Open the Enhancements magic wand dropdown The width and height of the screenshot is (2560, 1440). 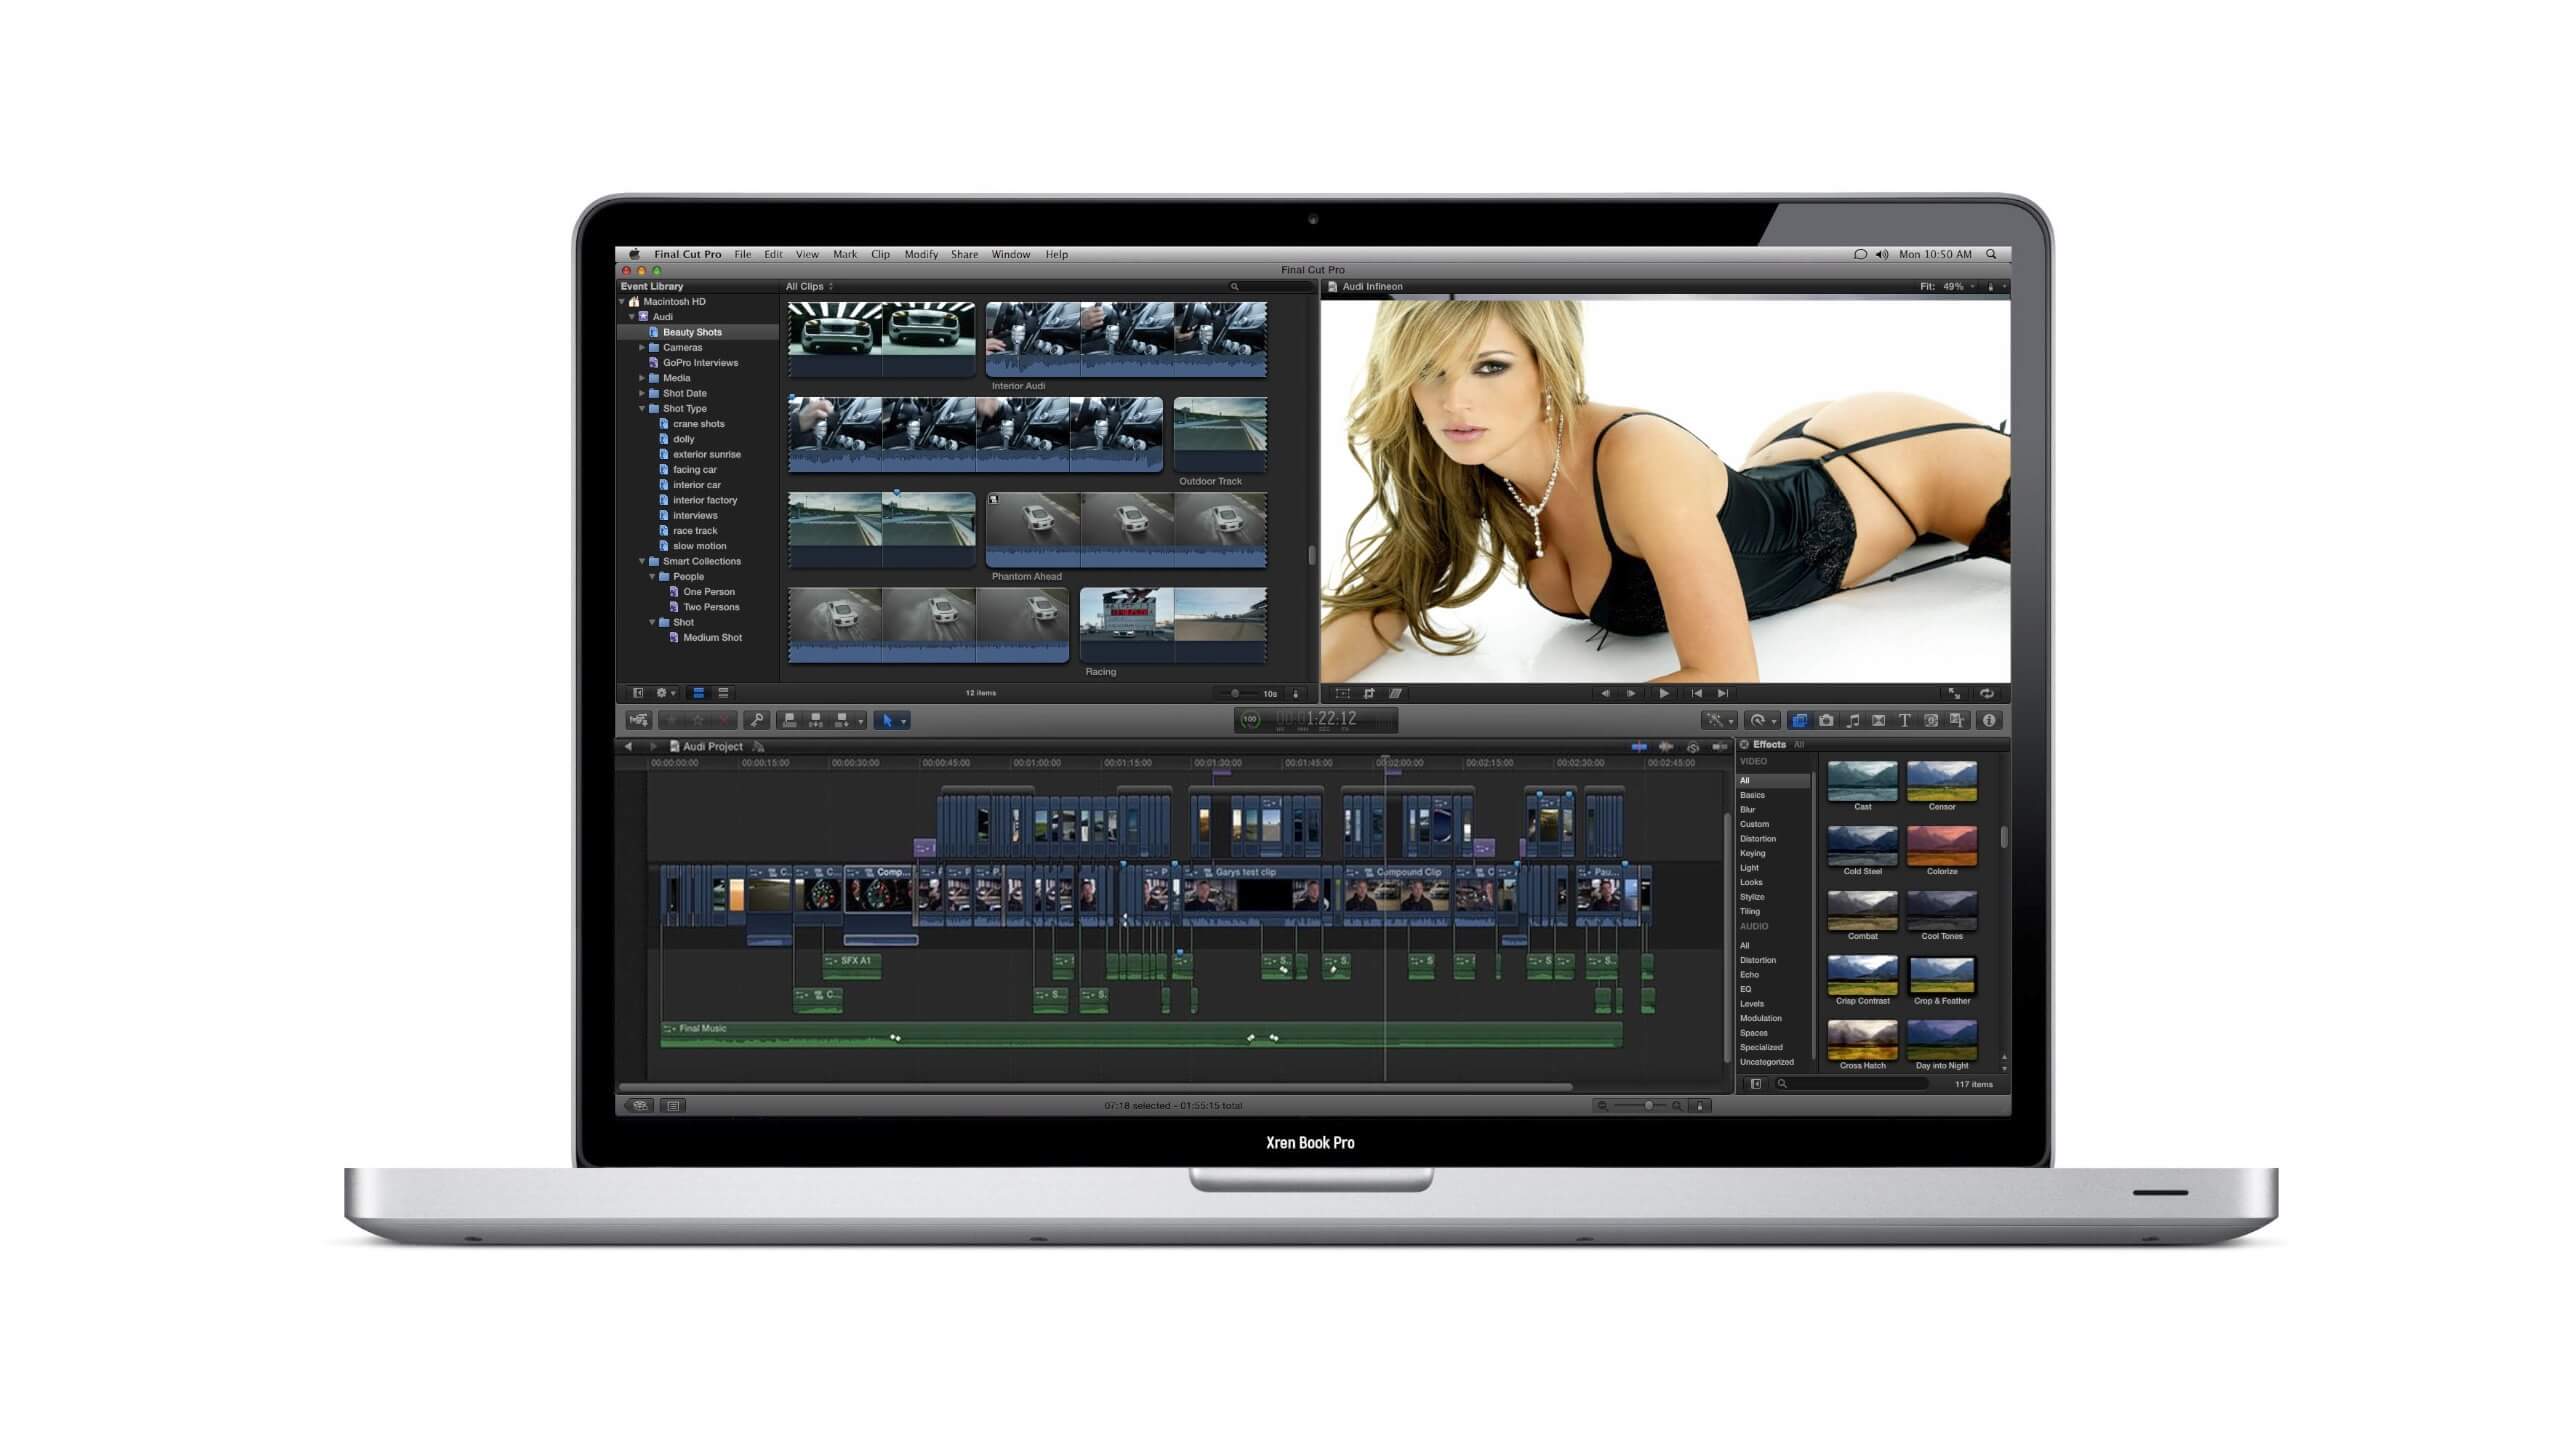(1718, 720)
